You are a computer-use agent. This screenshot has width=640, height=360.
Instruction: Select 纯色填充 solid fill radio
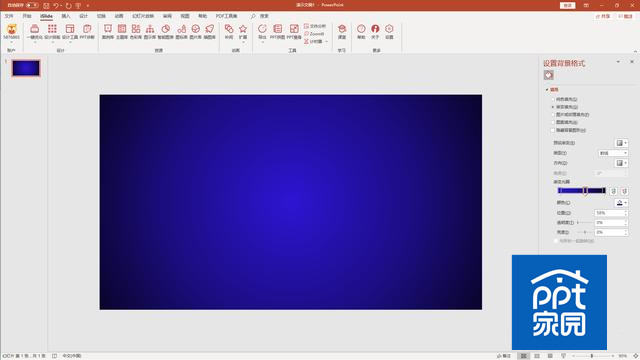point(553,99)
